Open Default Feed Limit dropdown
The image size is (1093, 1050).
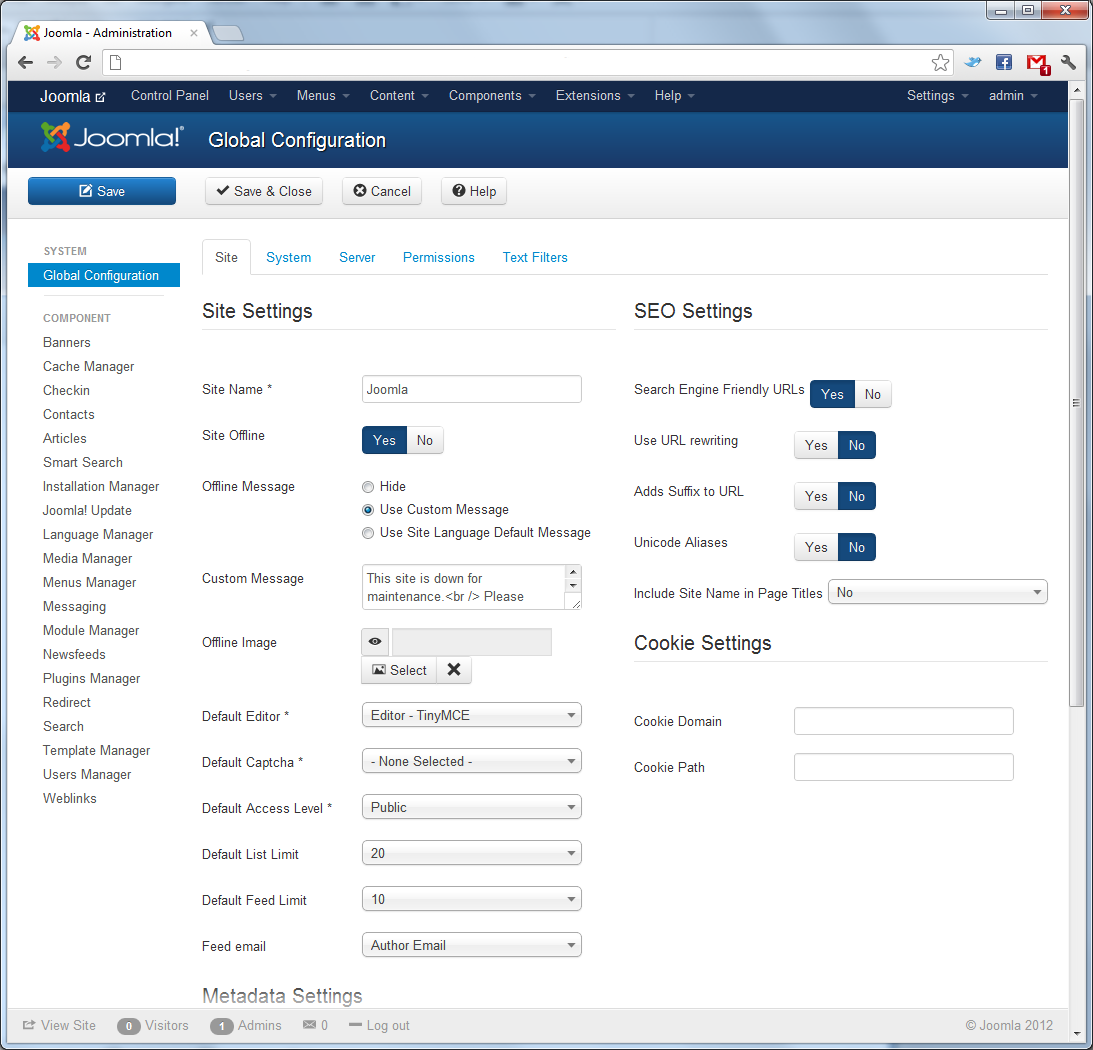tap(472, 899)
